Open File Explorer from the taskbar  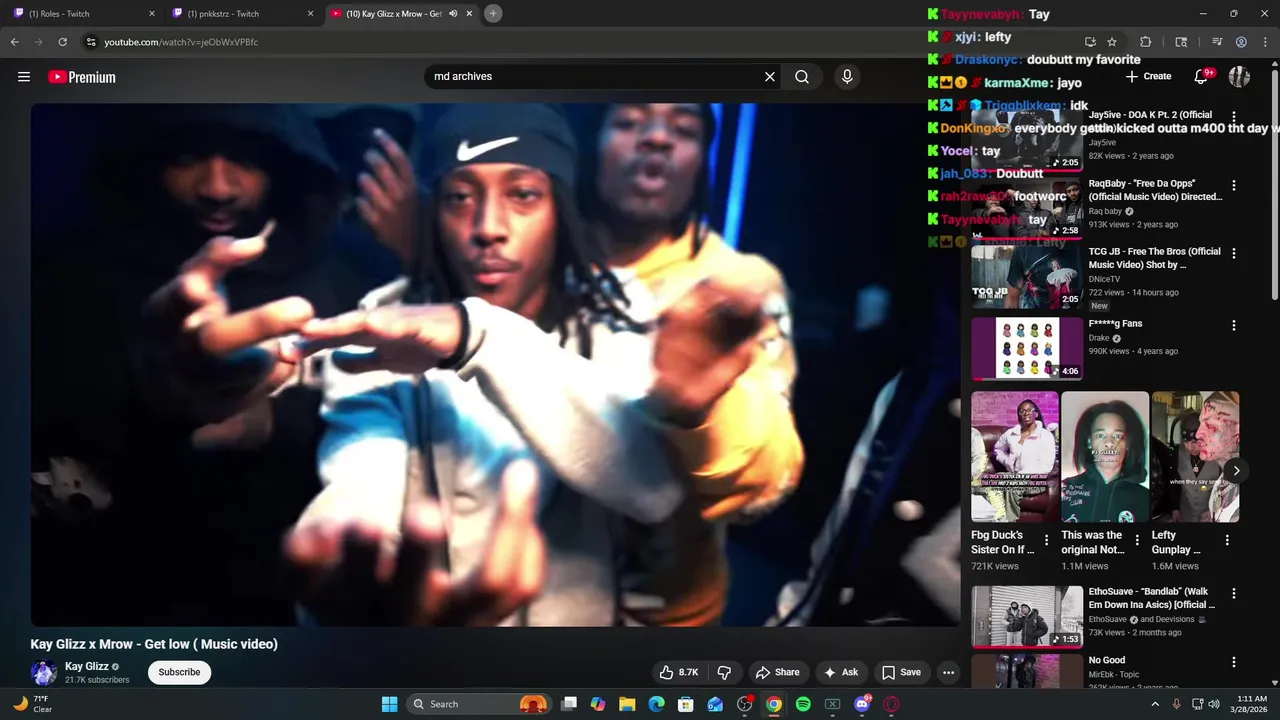(x=627, y=704)
